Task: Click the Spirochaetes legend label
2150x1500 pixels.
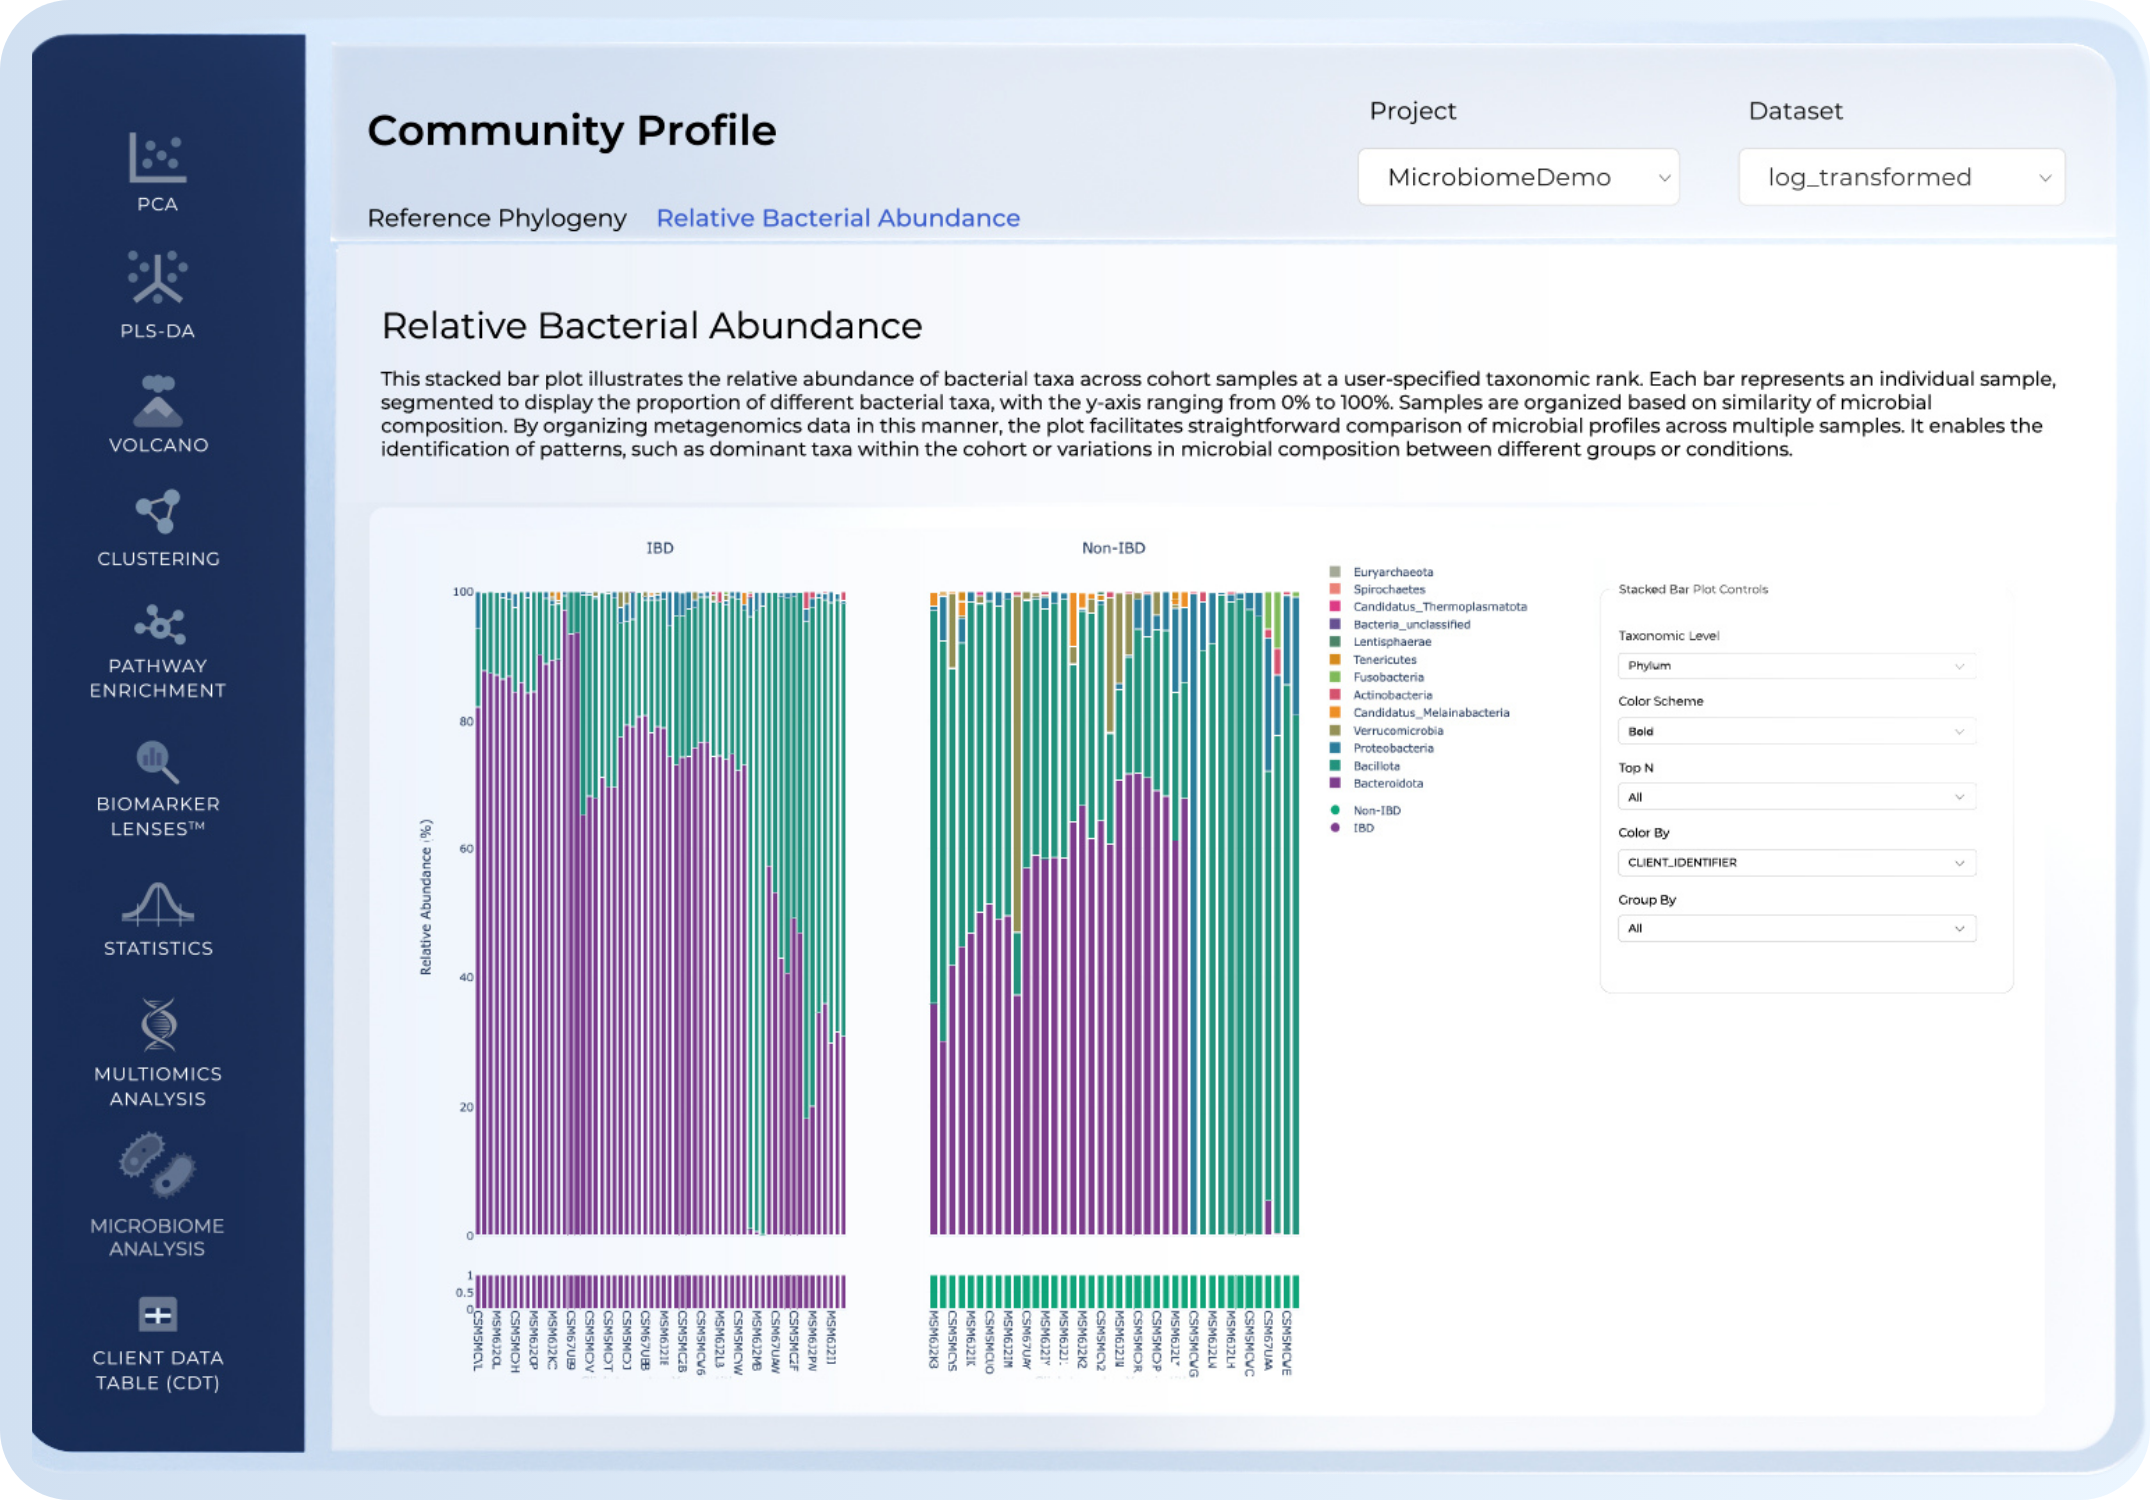Action: (x=1389, y=590)
